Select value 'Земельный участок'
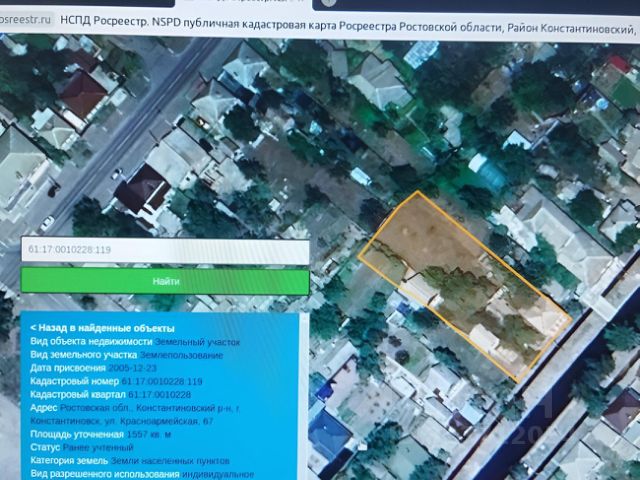 click(x=198, y=342)
